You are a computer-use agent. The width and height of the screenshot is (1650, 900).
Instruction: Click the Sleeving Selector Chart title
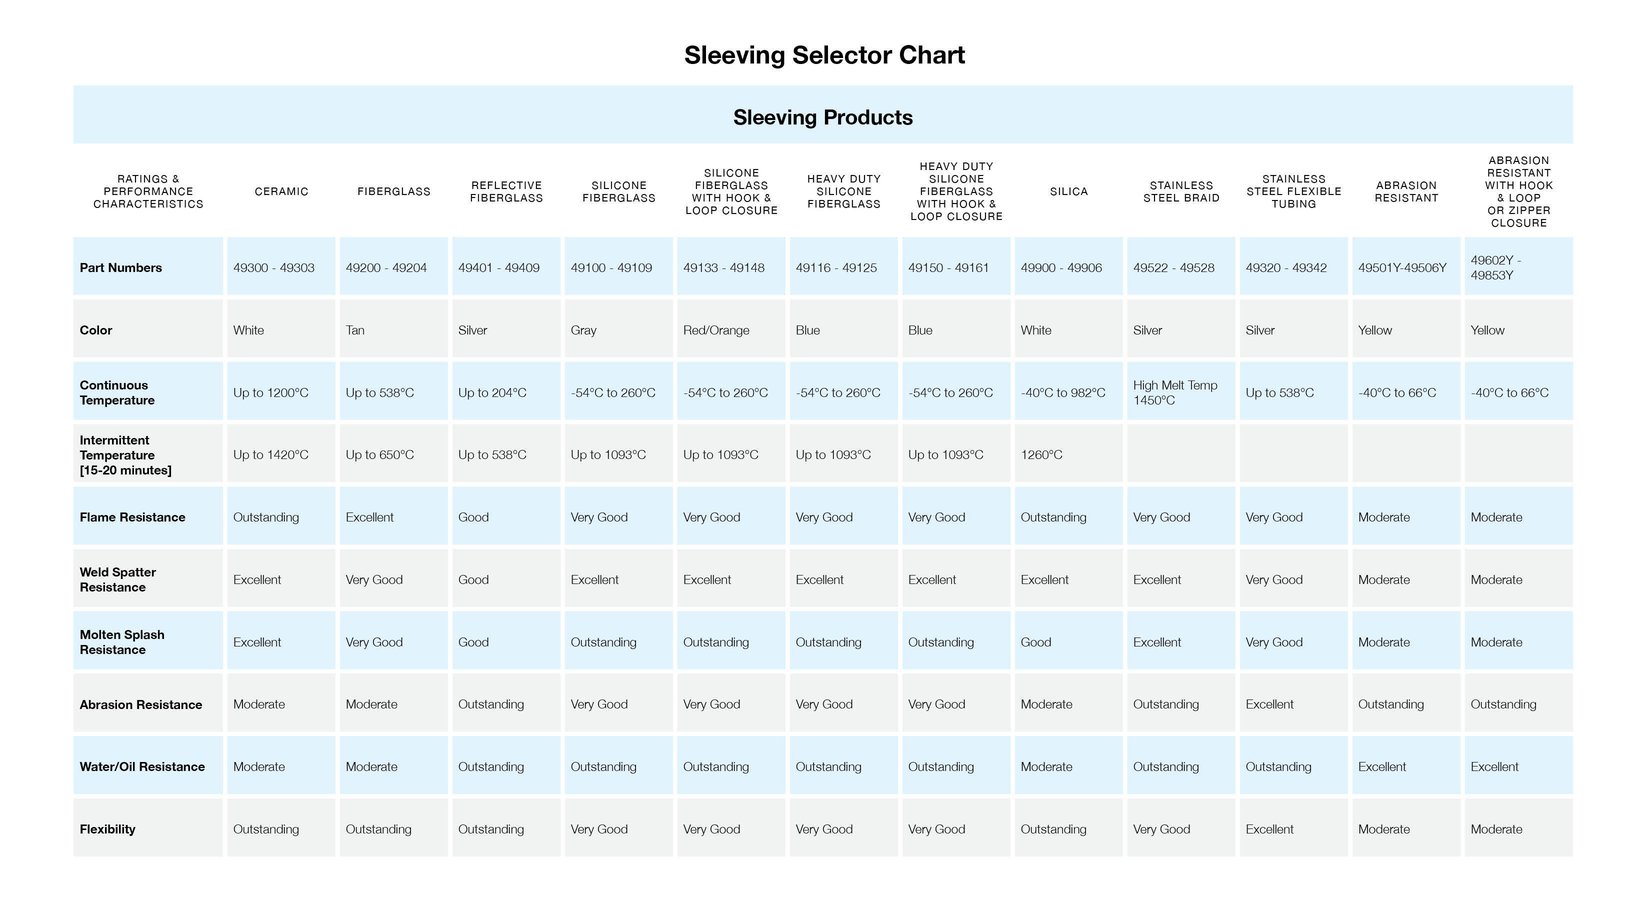[x=824, y=55]
